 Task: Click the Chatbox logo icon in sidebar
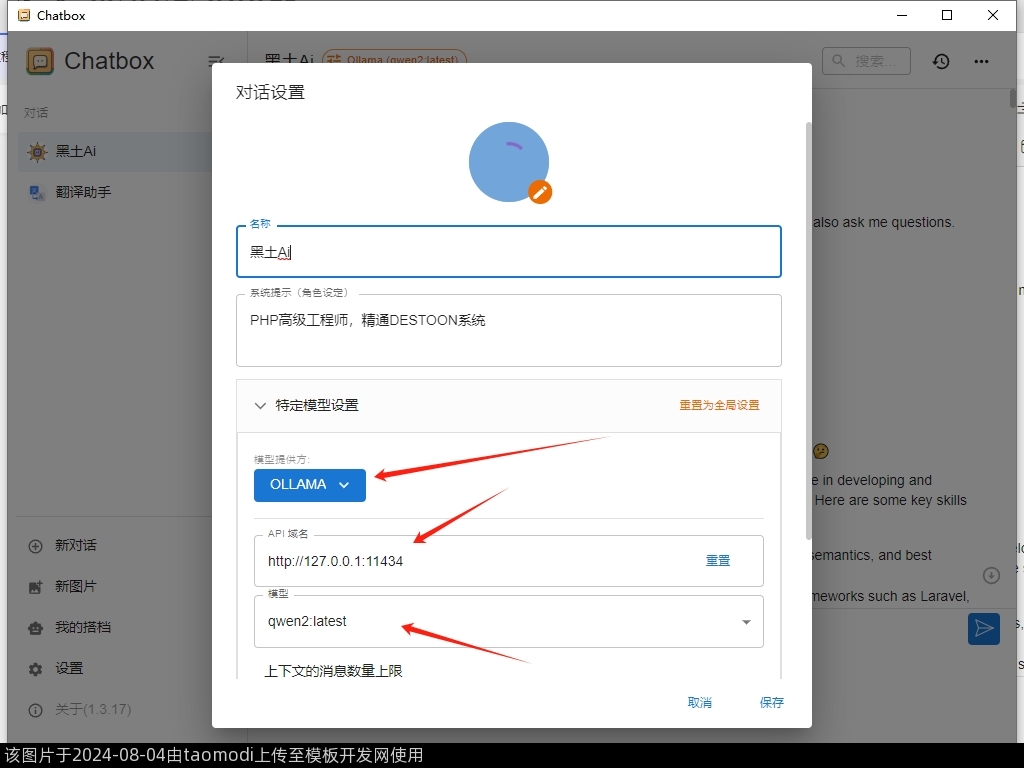click(40, 61)
